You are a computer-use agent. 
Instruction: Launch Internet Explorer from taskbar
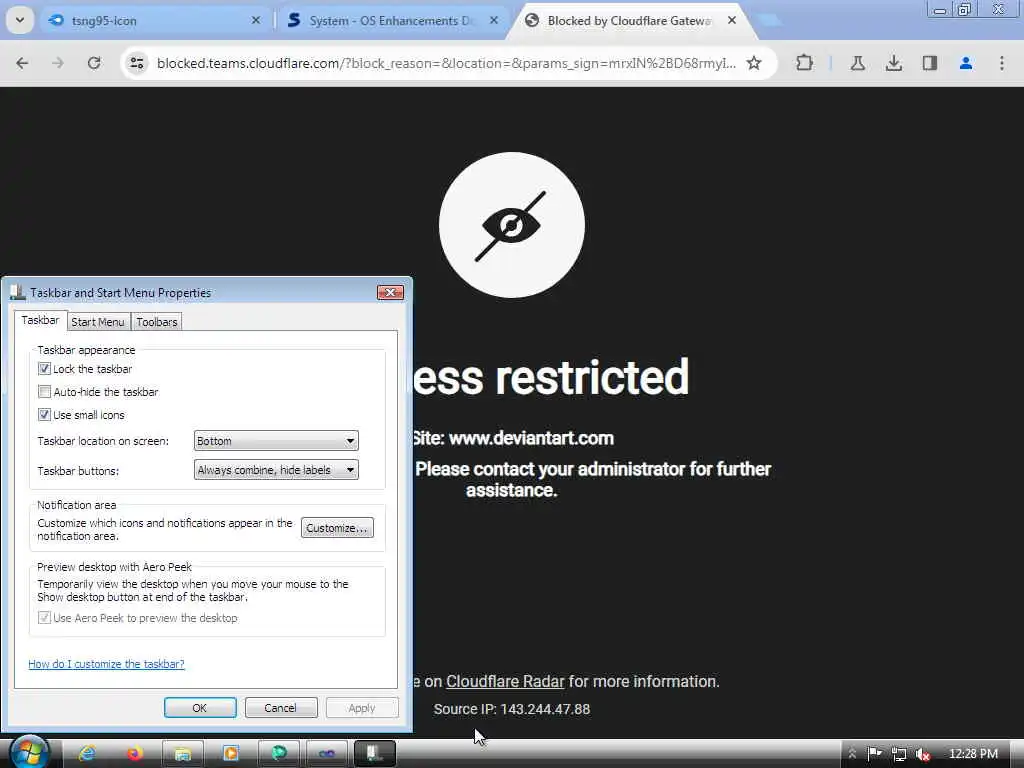coord(87,754)
